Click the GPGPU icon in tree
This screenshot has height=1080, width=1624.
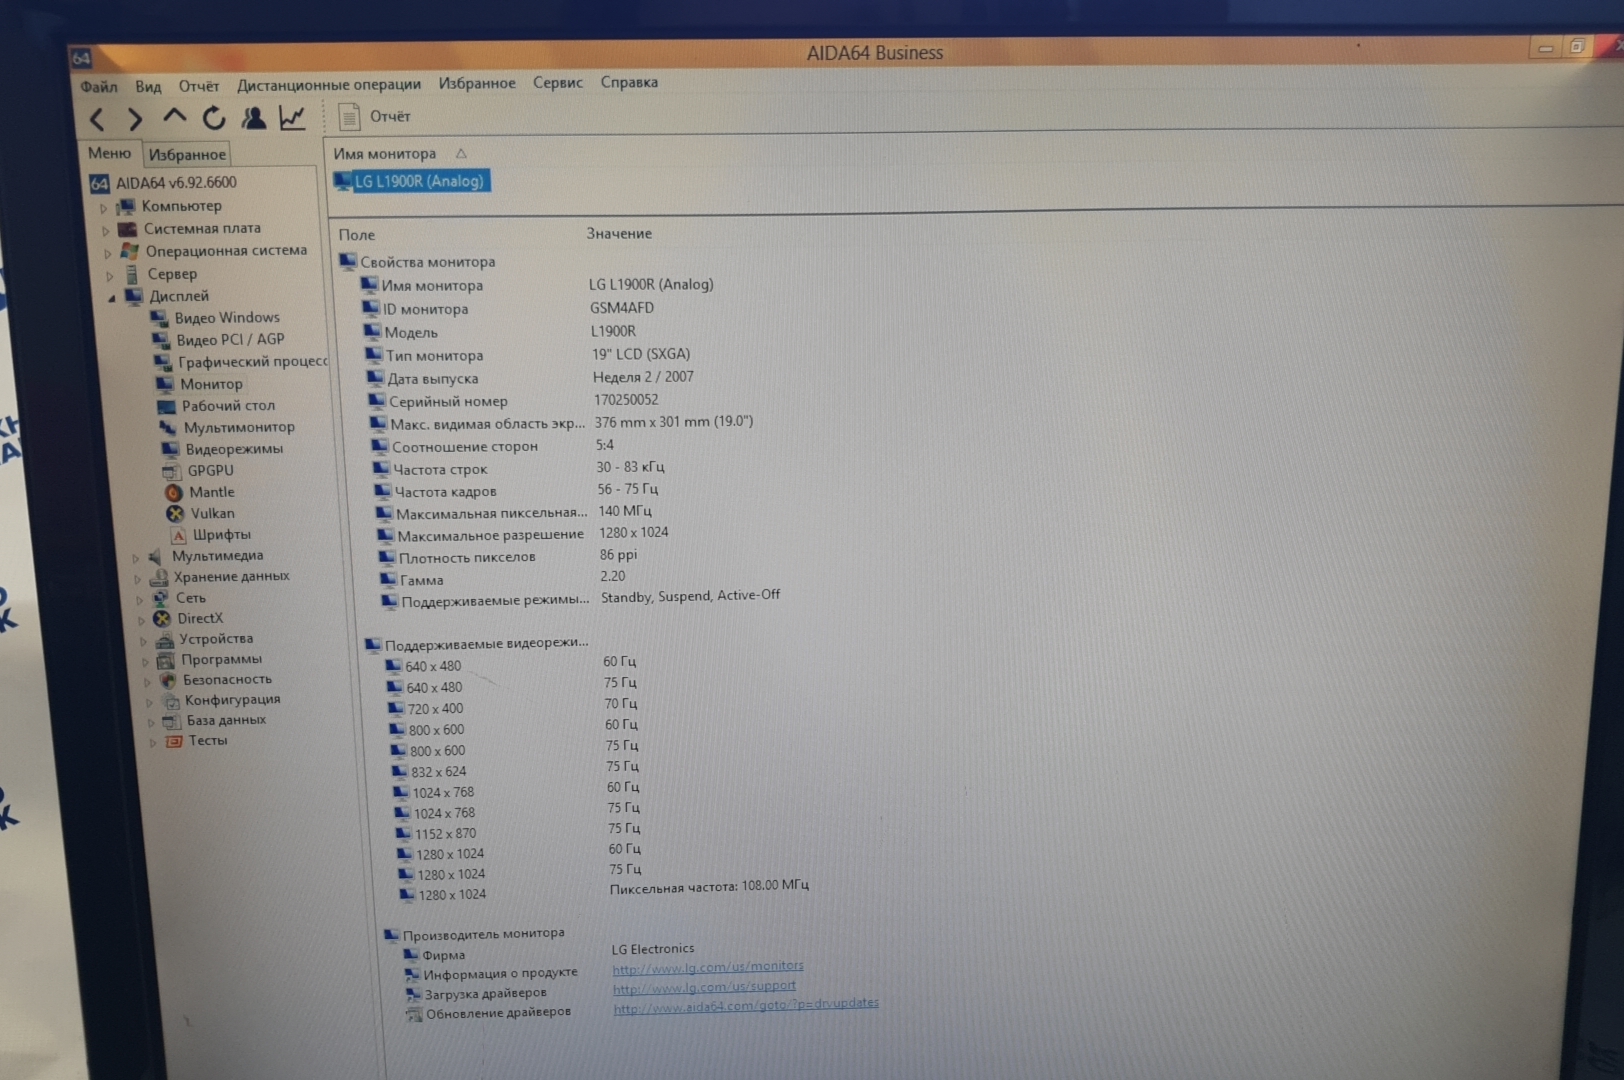click(x=170, y=471)
